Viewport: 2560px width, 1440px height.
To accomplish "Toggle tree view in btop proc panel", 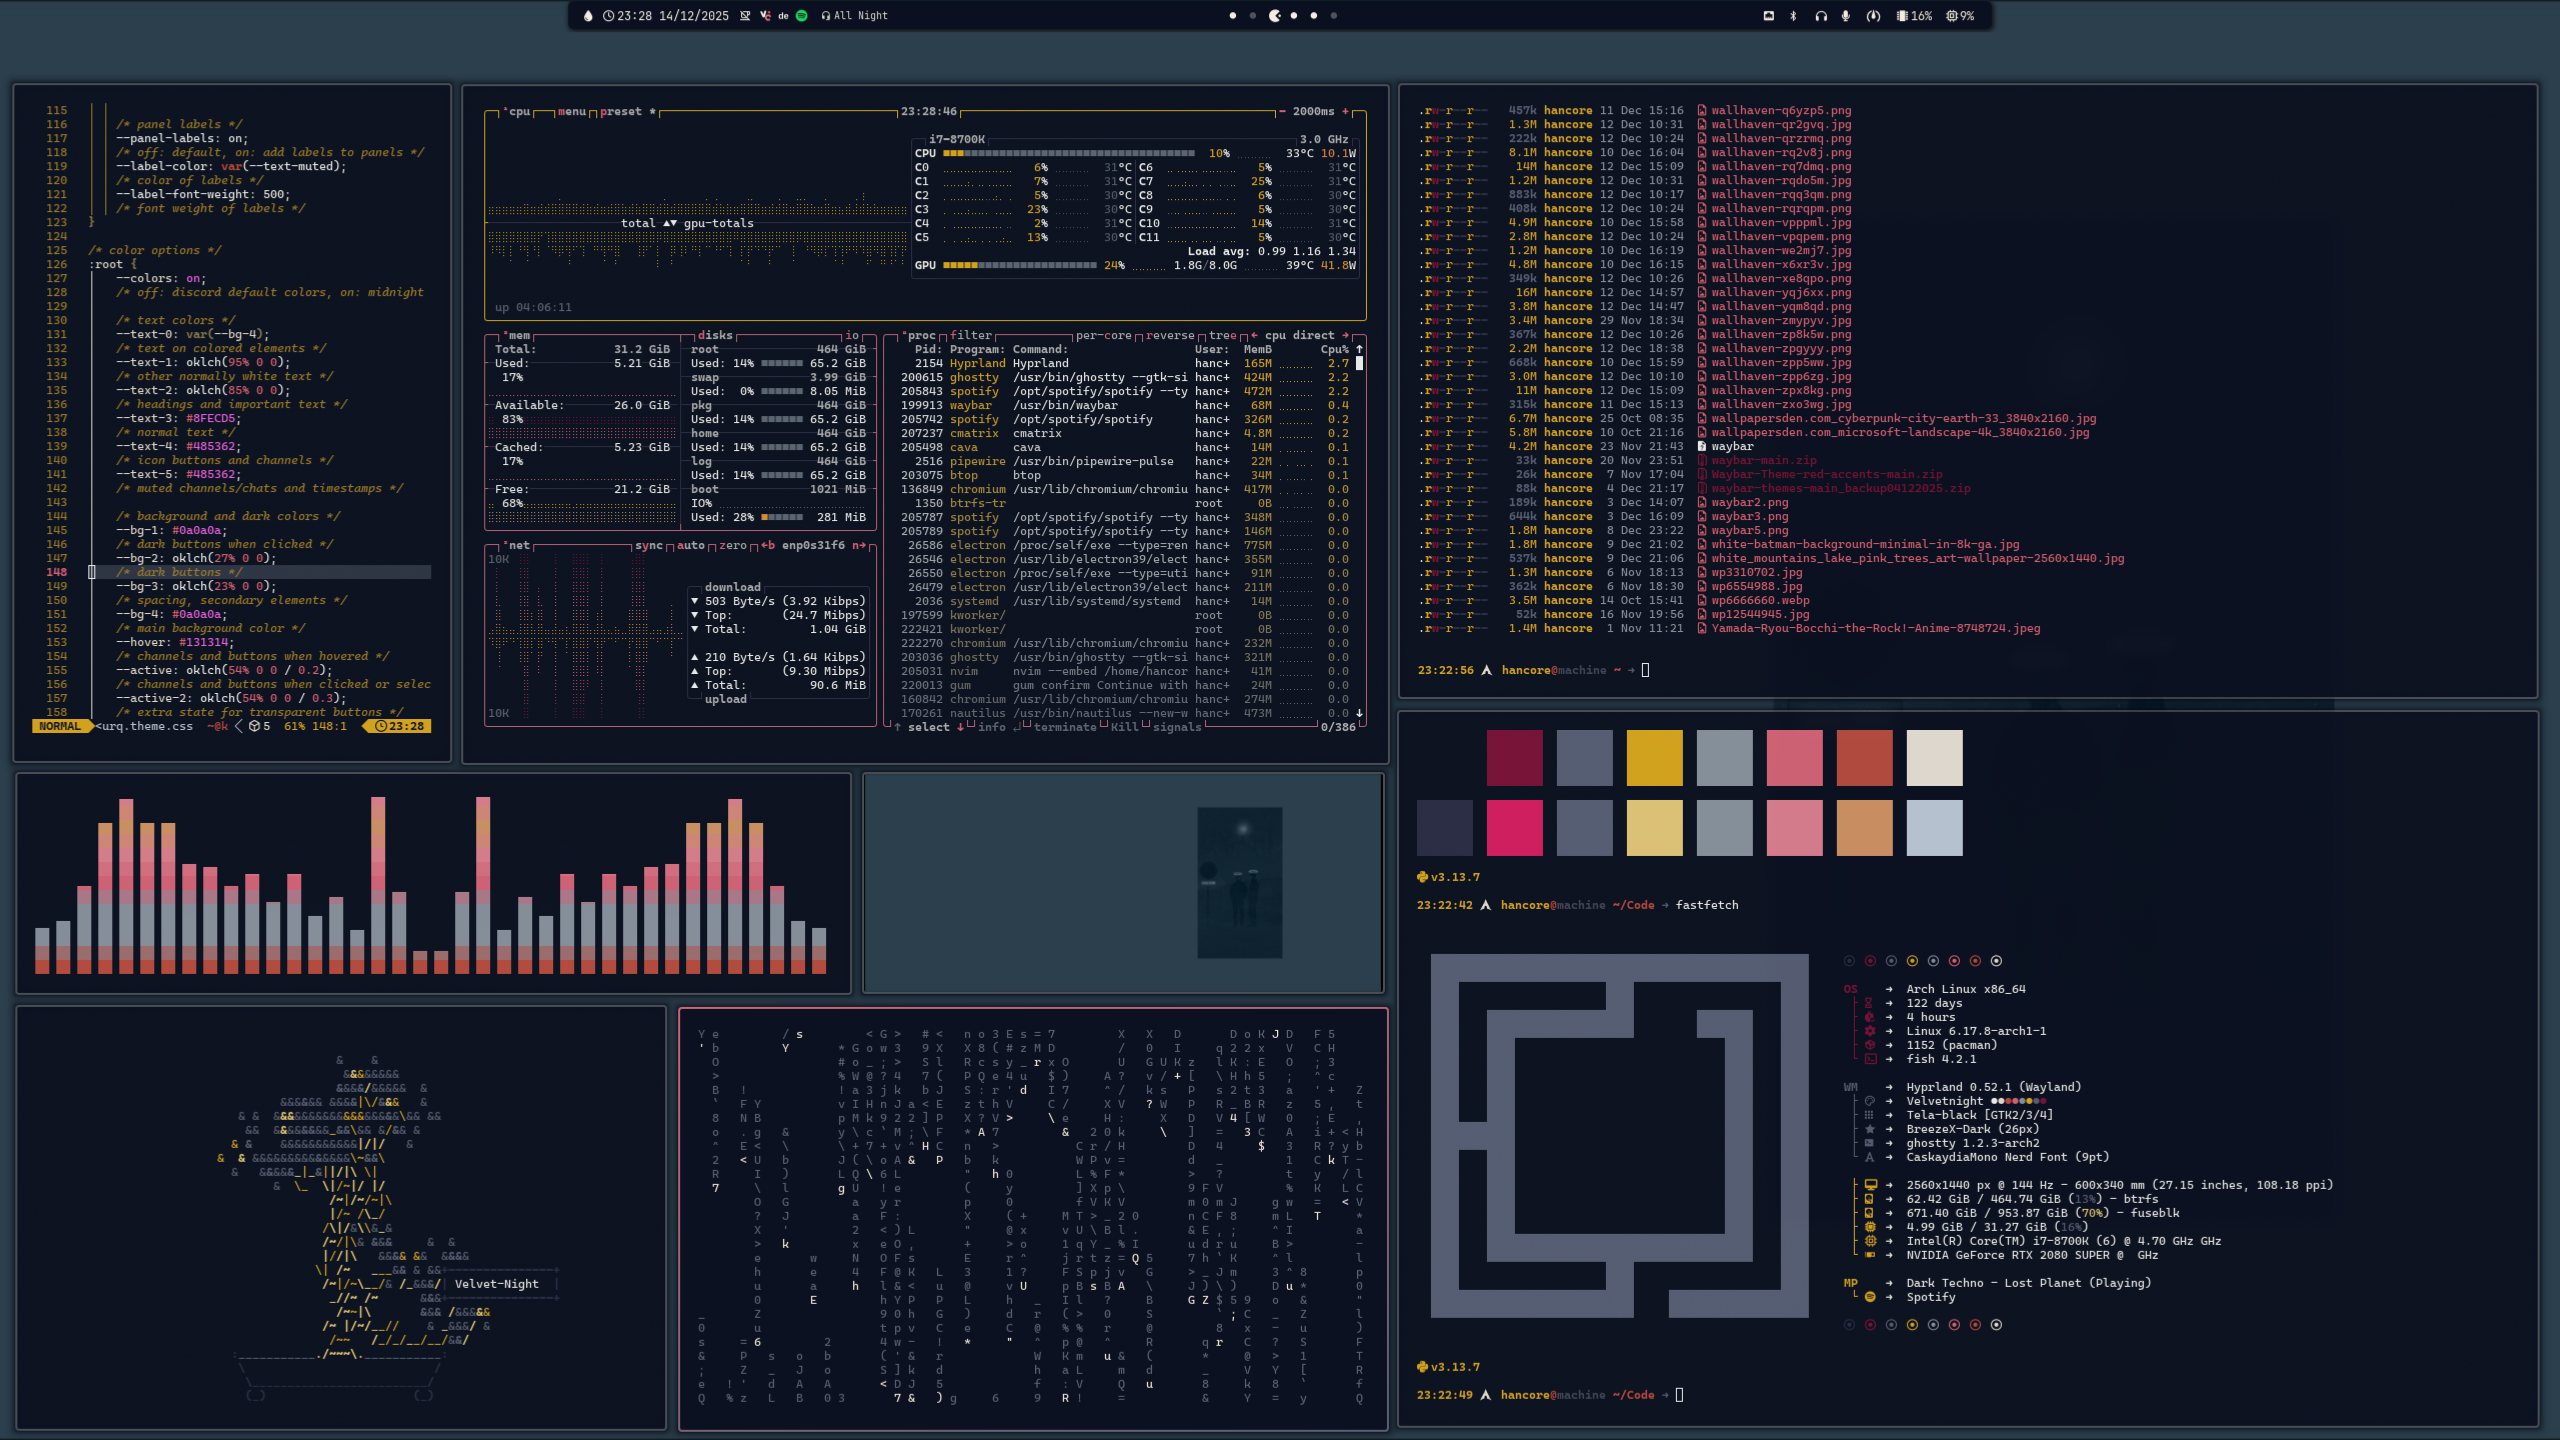I will 1222,336.
